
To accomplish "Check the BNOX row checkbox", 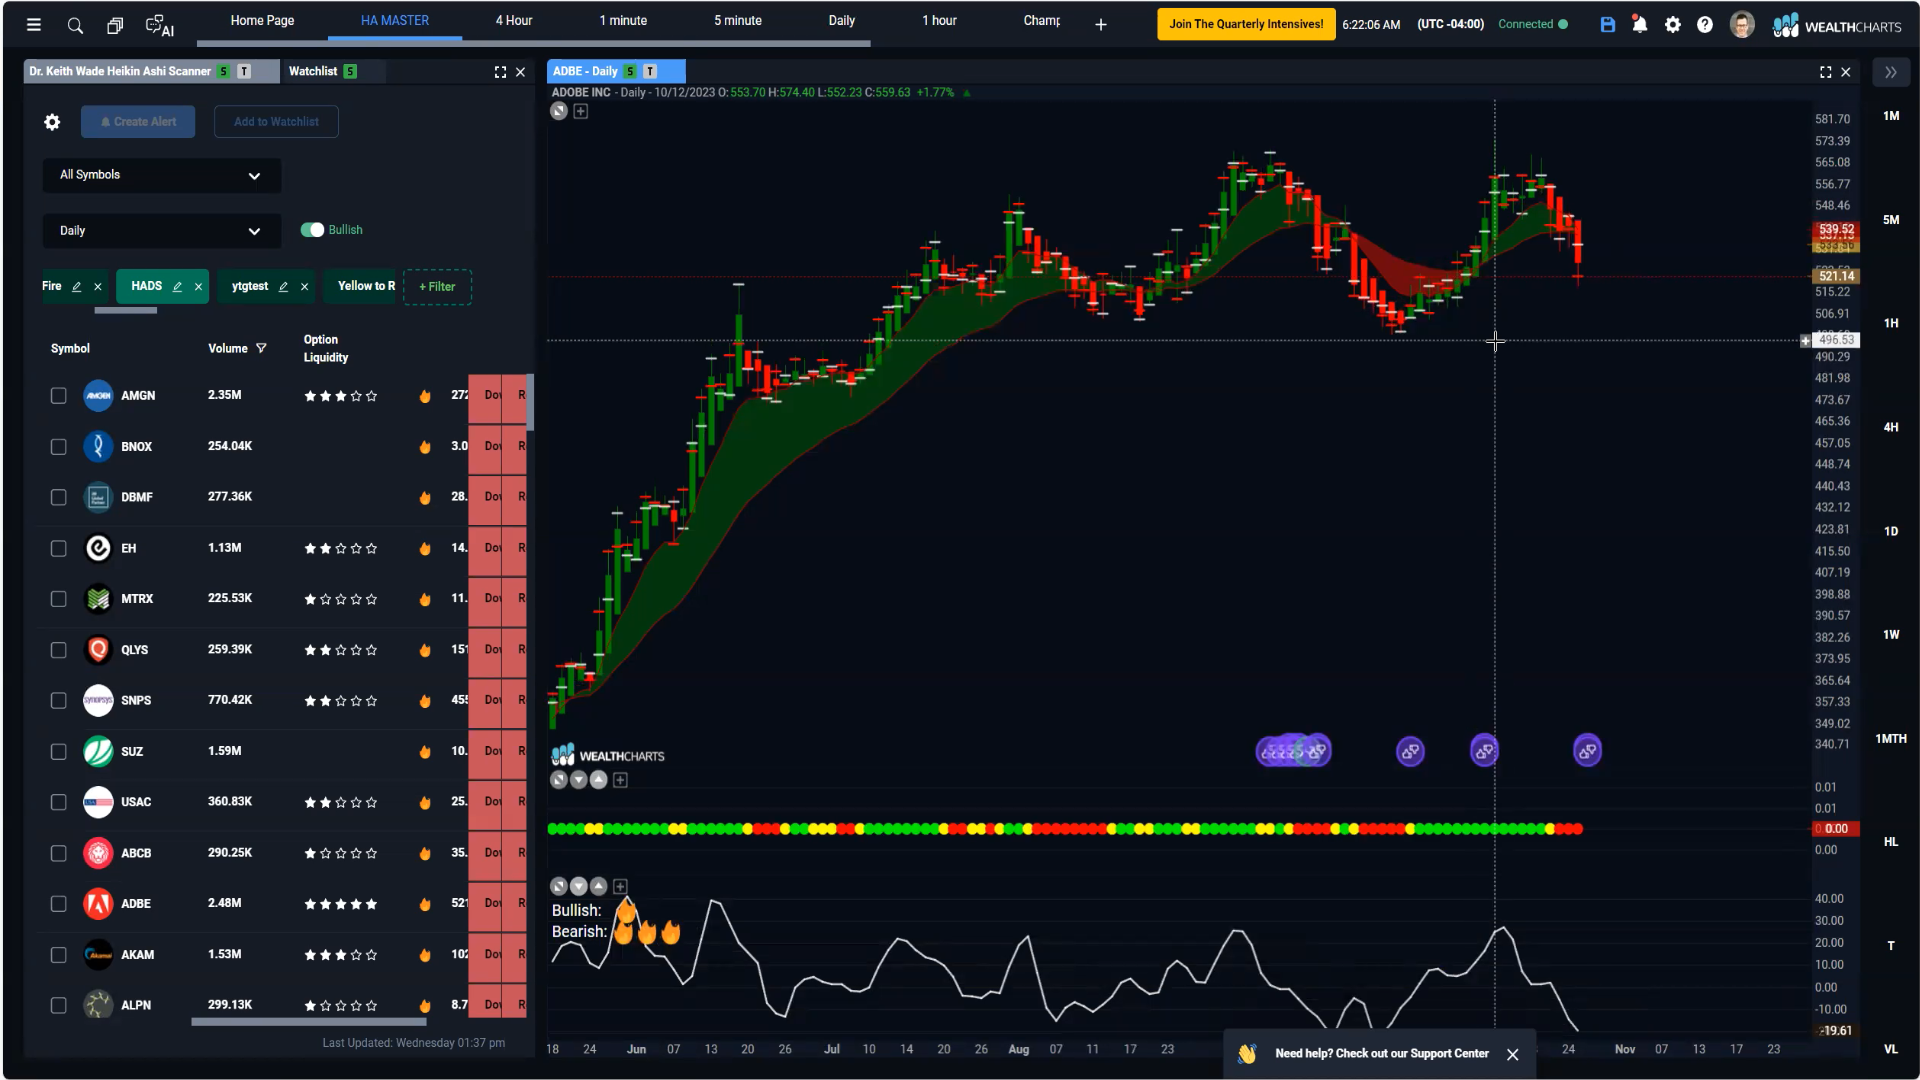I will pos(59,447).
